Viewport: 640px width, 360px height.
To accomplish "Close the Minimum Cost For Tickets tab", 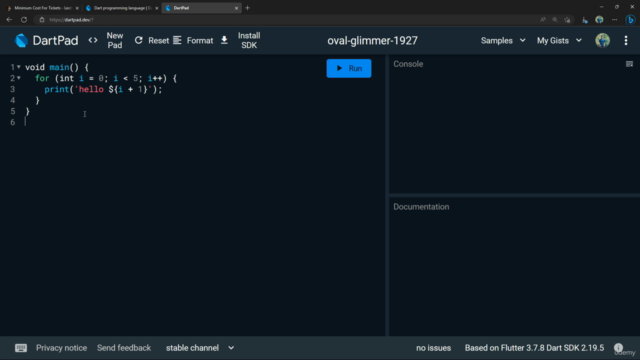I will [x=77, y=8].
